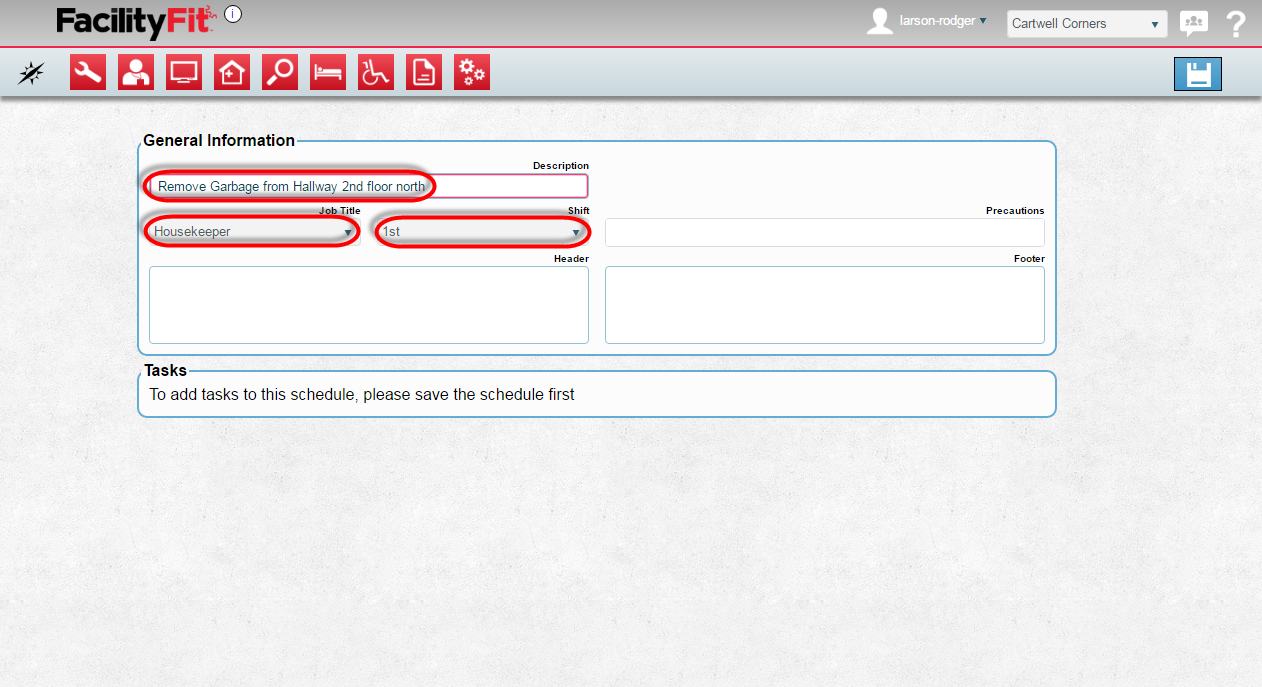Open the document page icon
The image size is (1262, 687).
424,72
